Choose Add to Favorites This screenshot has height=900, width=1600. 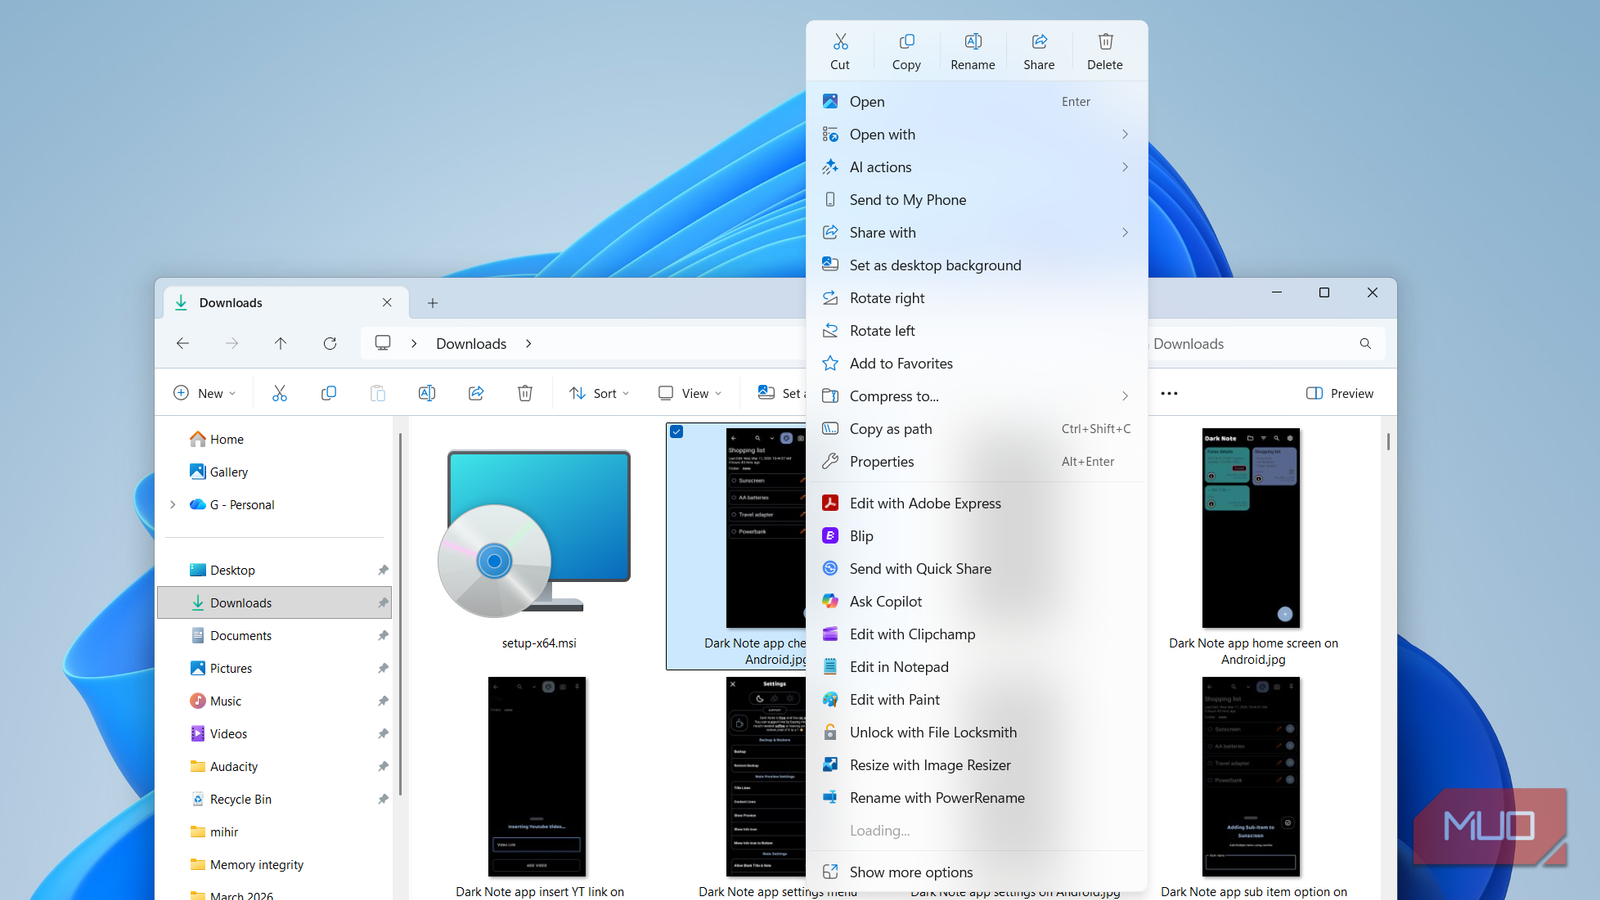[977, 364]
